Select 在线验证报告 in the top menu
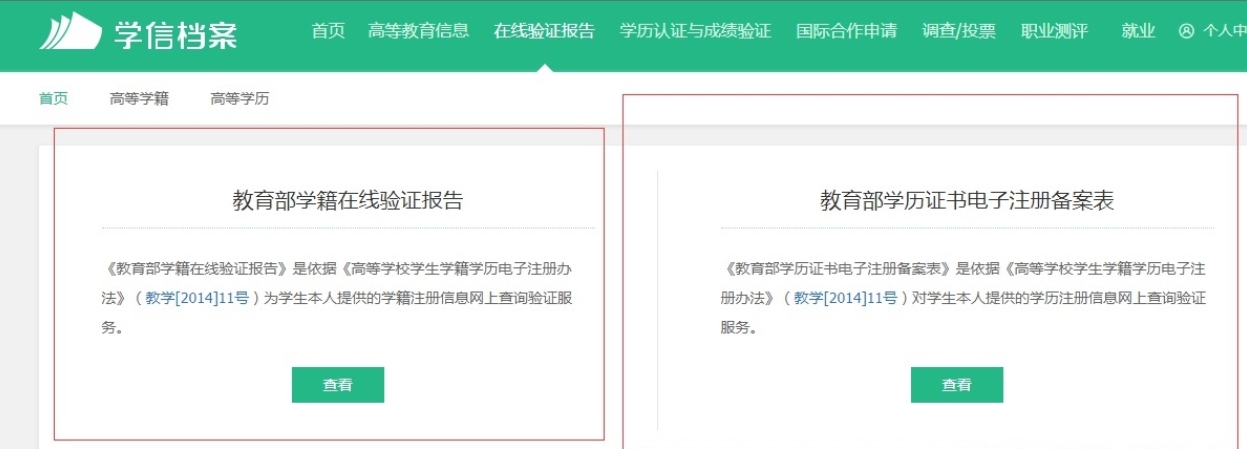The width and height of the screenshot is (1247, 449). pyautogui.click(x=544, y=31)
